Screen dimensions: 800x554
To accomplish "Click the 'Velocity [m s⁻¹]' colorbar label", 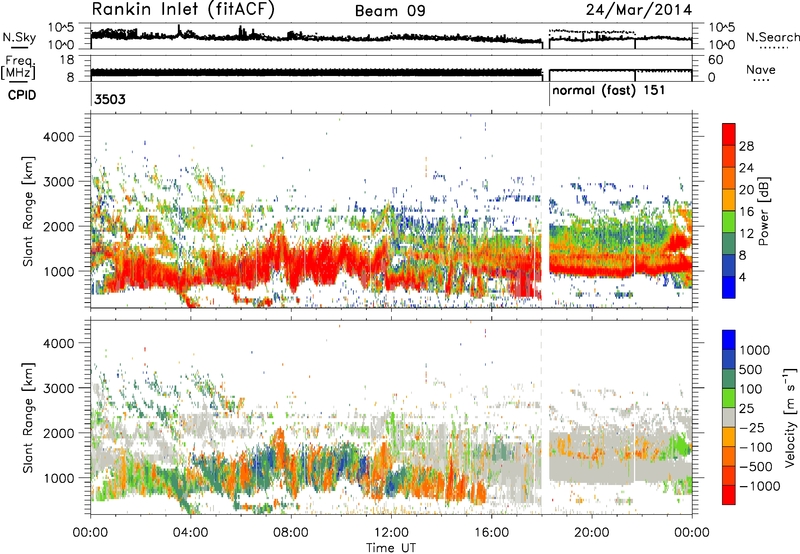I will pyautogui.click(x=790, y=417).
